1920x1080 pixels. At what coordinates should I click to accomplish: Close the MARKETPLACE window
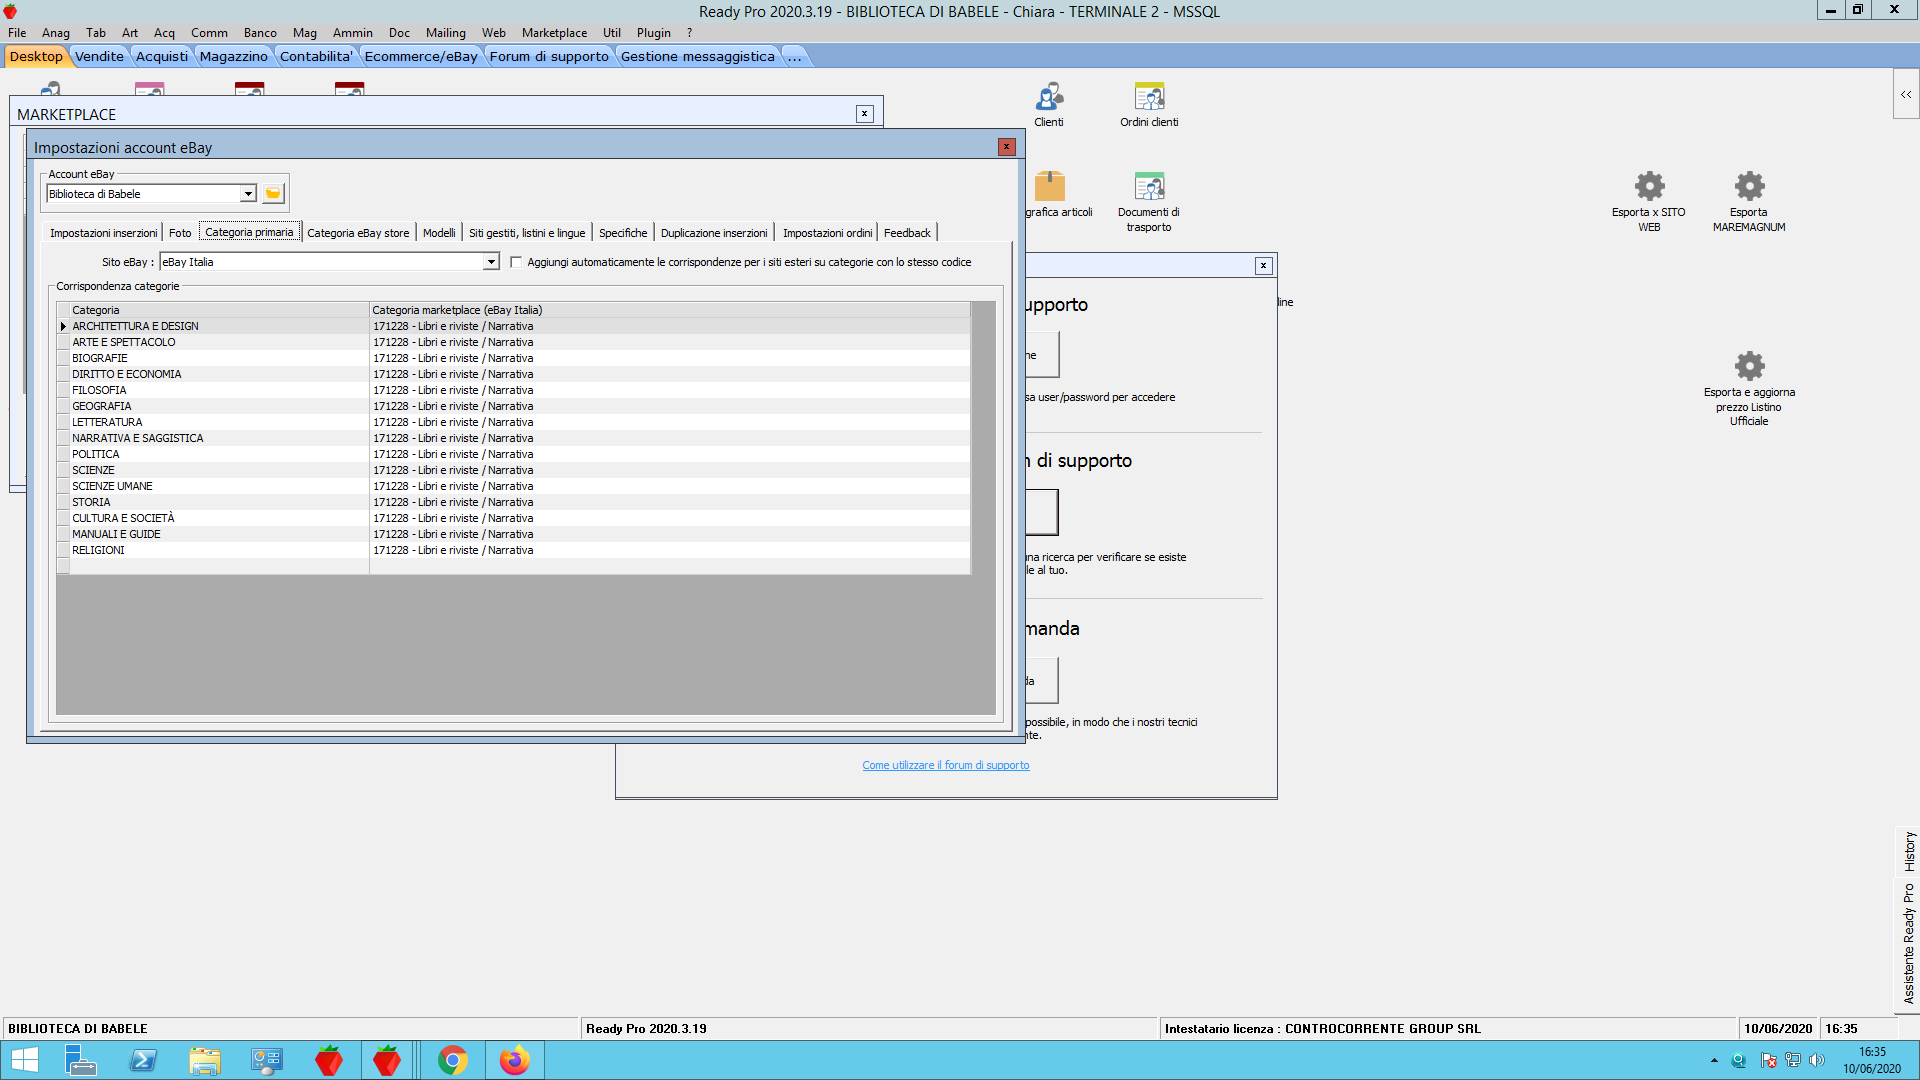[x=865, y=114]
